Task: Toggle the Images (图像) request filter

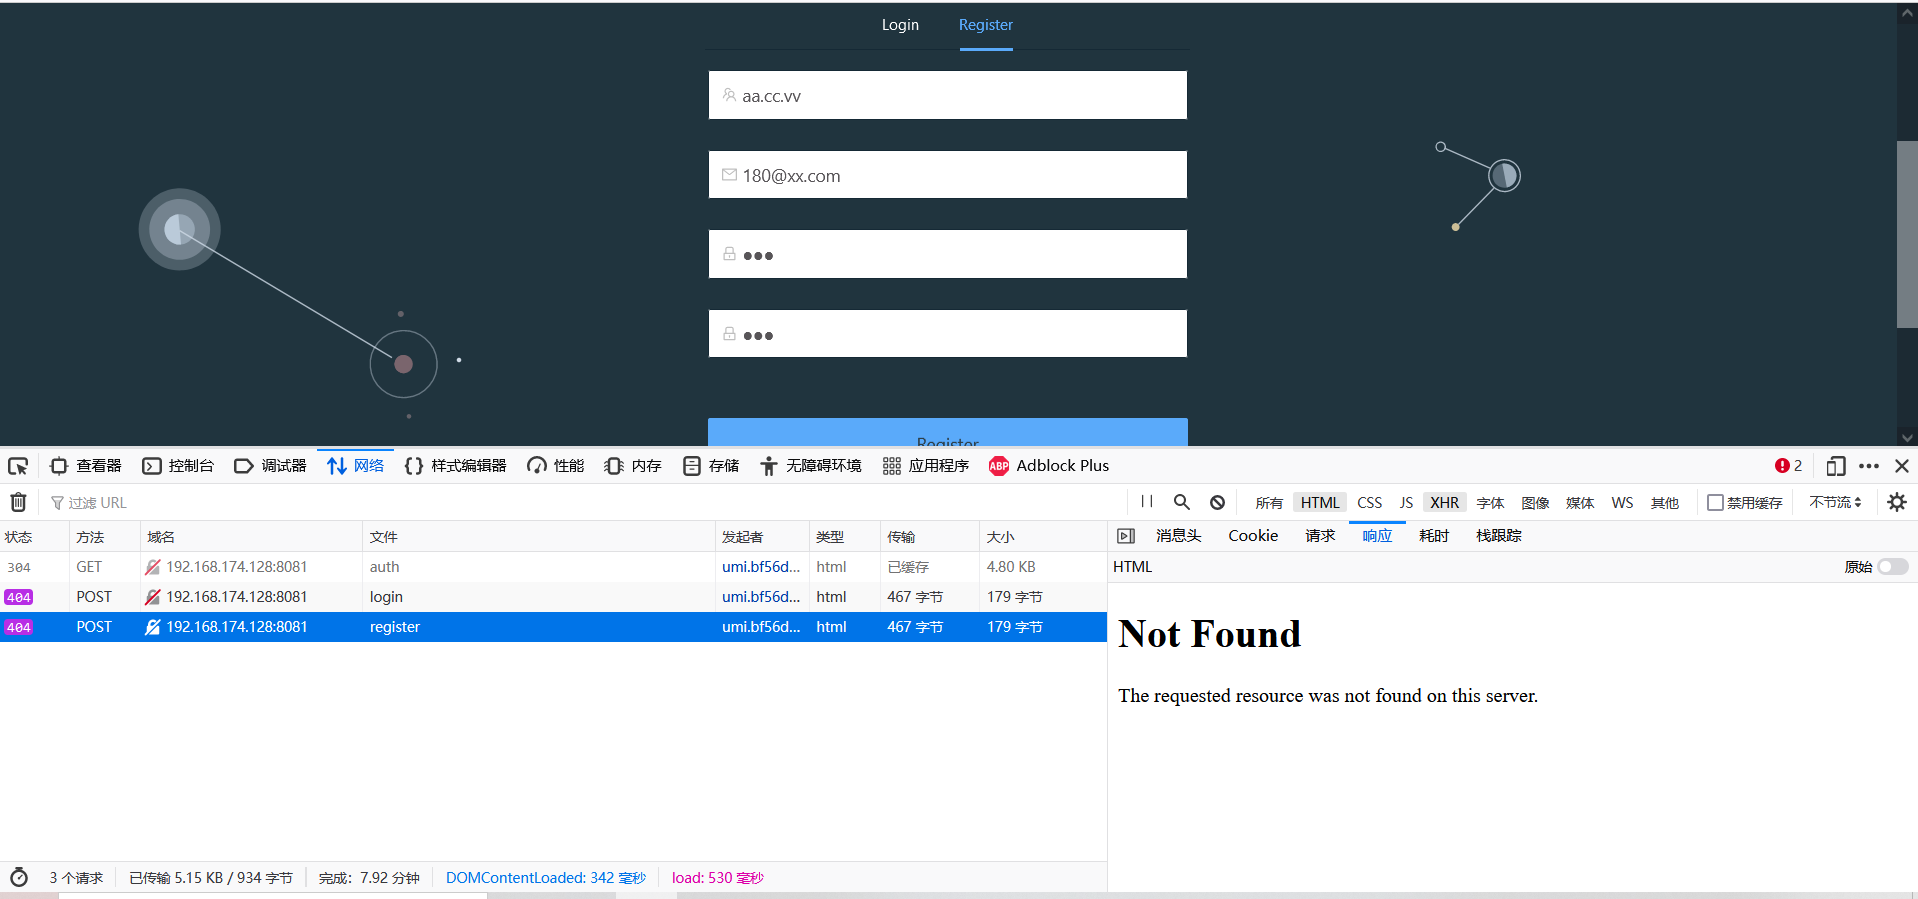Action: tap(1535, 503)
